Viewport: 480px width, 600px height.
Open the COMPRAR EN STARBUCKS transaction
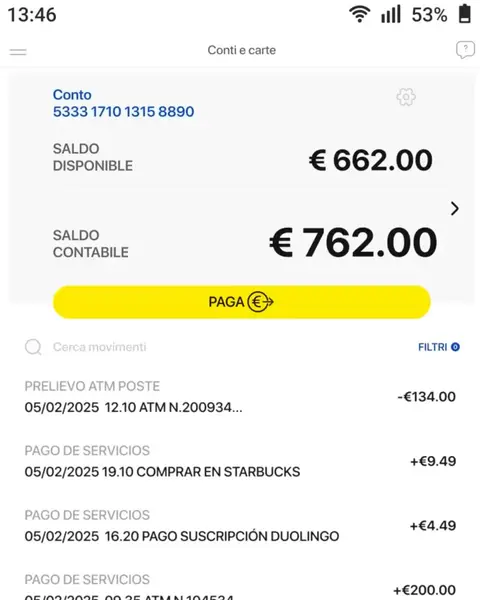[240, 461]
